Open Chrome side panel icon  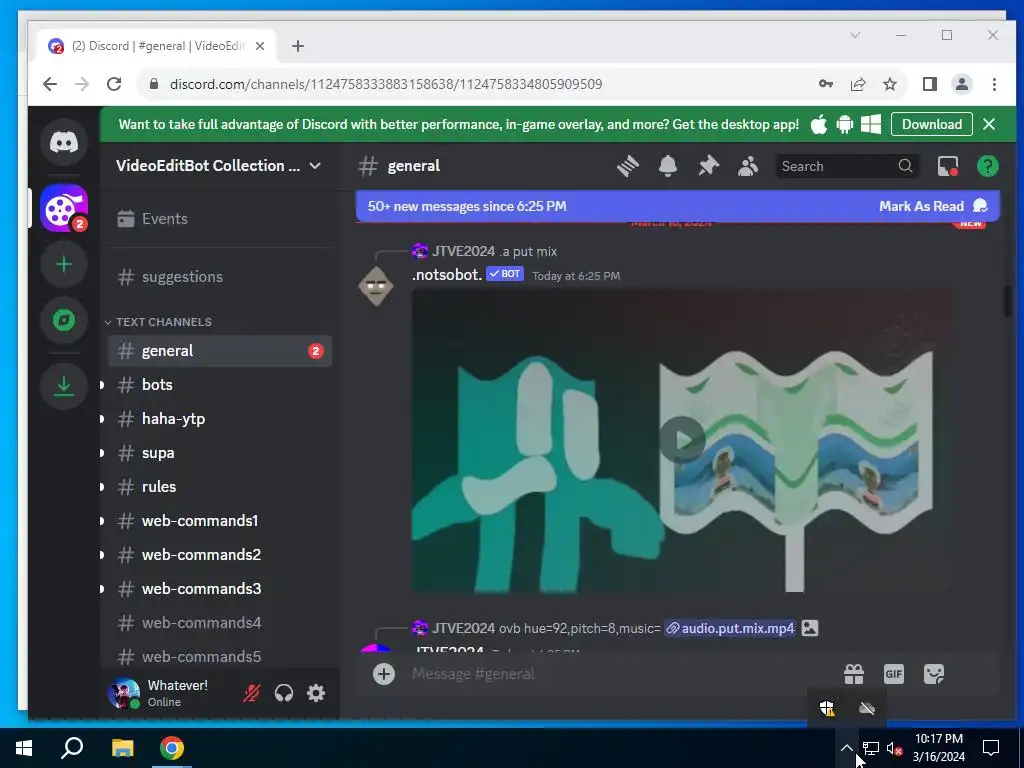click(929, 84)
